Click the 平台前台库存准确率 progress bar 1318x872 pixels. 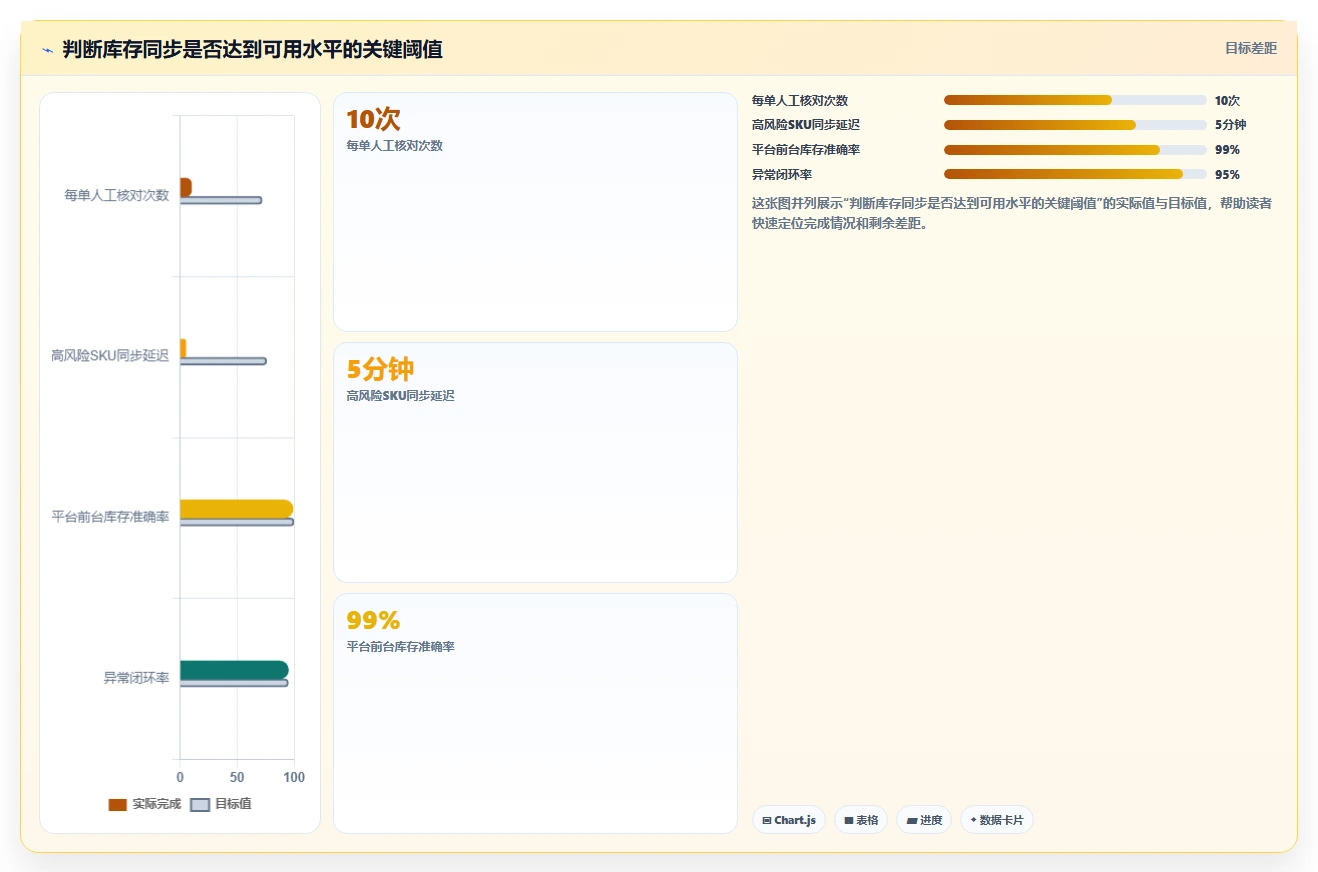(1075, 150)
